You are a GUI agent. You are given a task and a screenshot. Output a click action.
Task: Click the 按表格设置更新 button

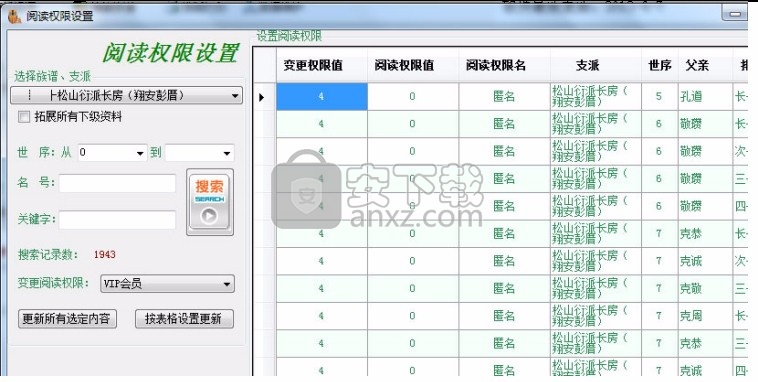click(184, 319)
